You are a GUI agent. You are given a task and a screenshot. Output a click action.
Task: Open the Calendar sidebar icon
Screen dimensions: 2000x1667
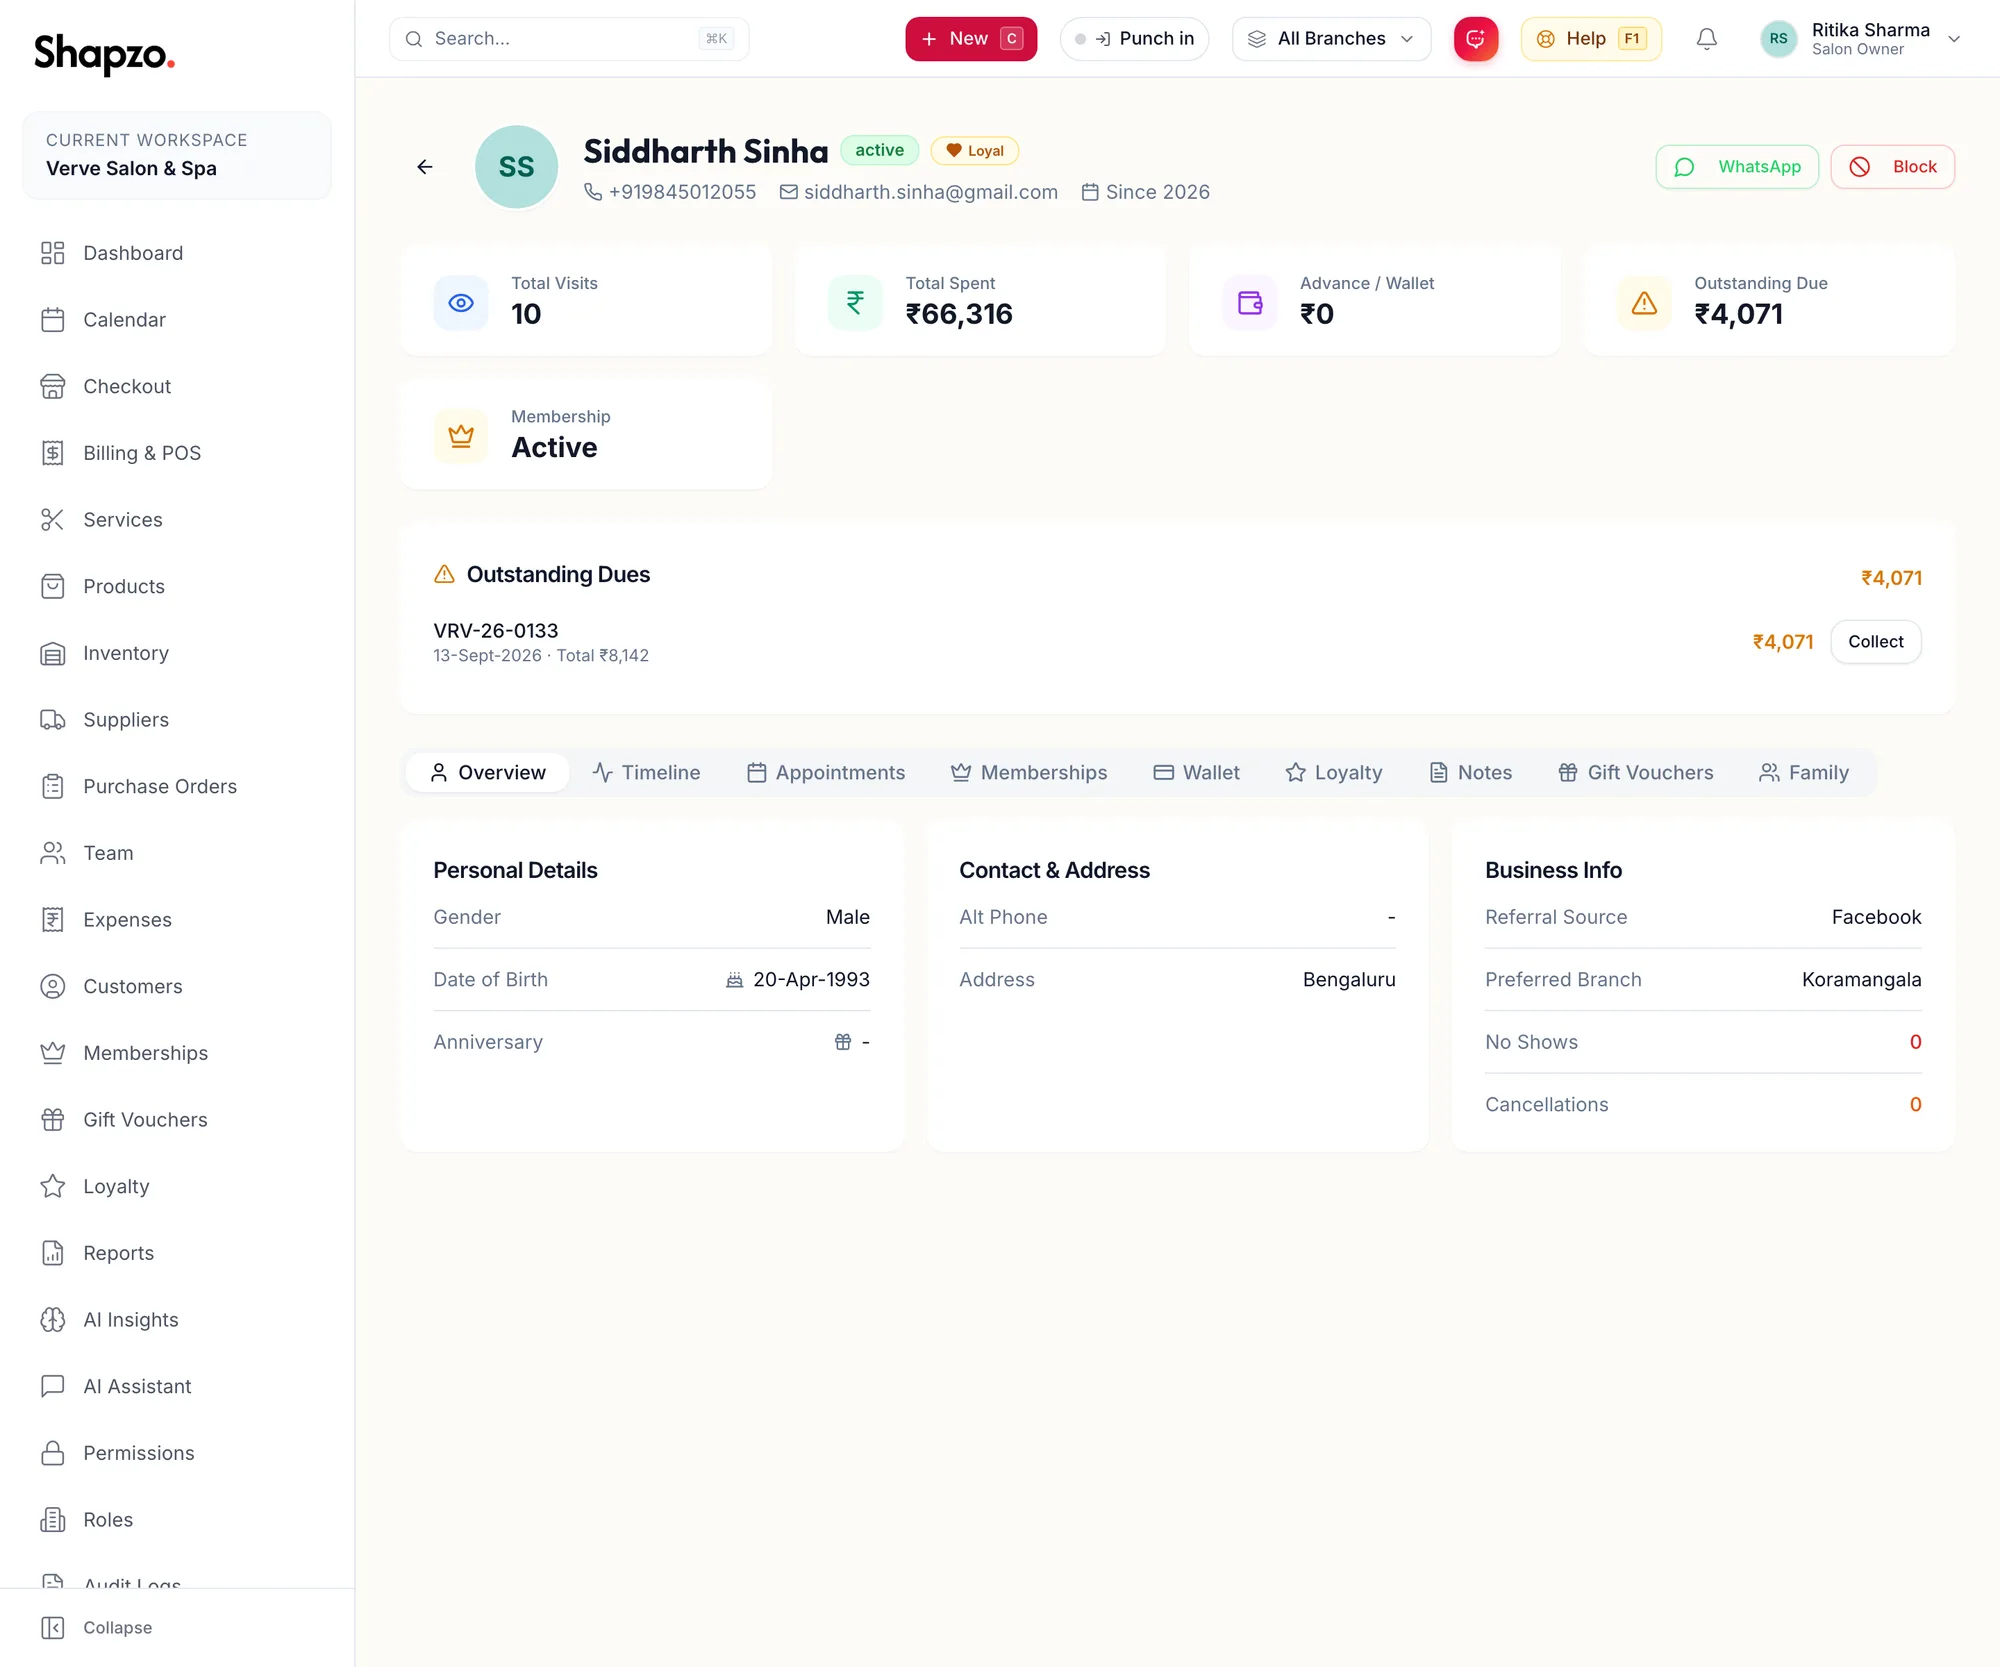click(53, 320)
